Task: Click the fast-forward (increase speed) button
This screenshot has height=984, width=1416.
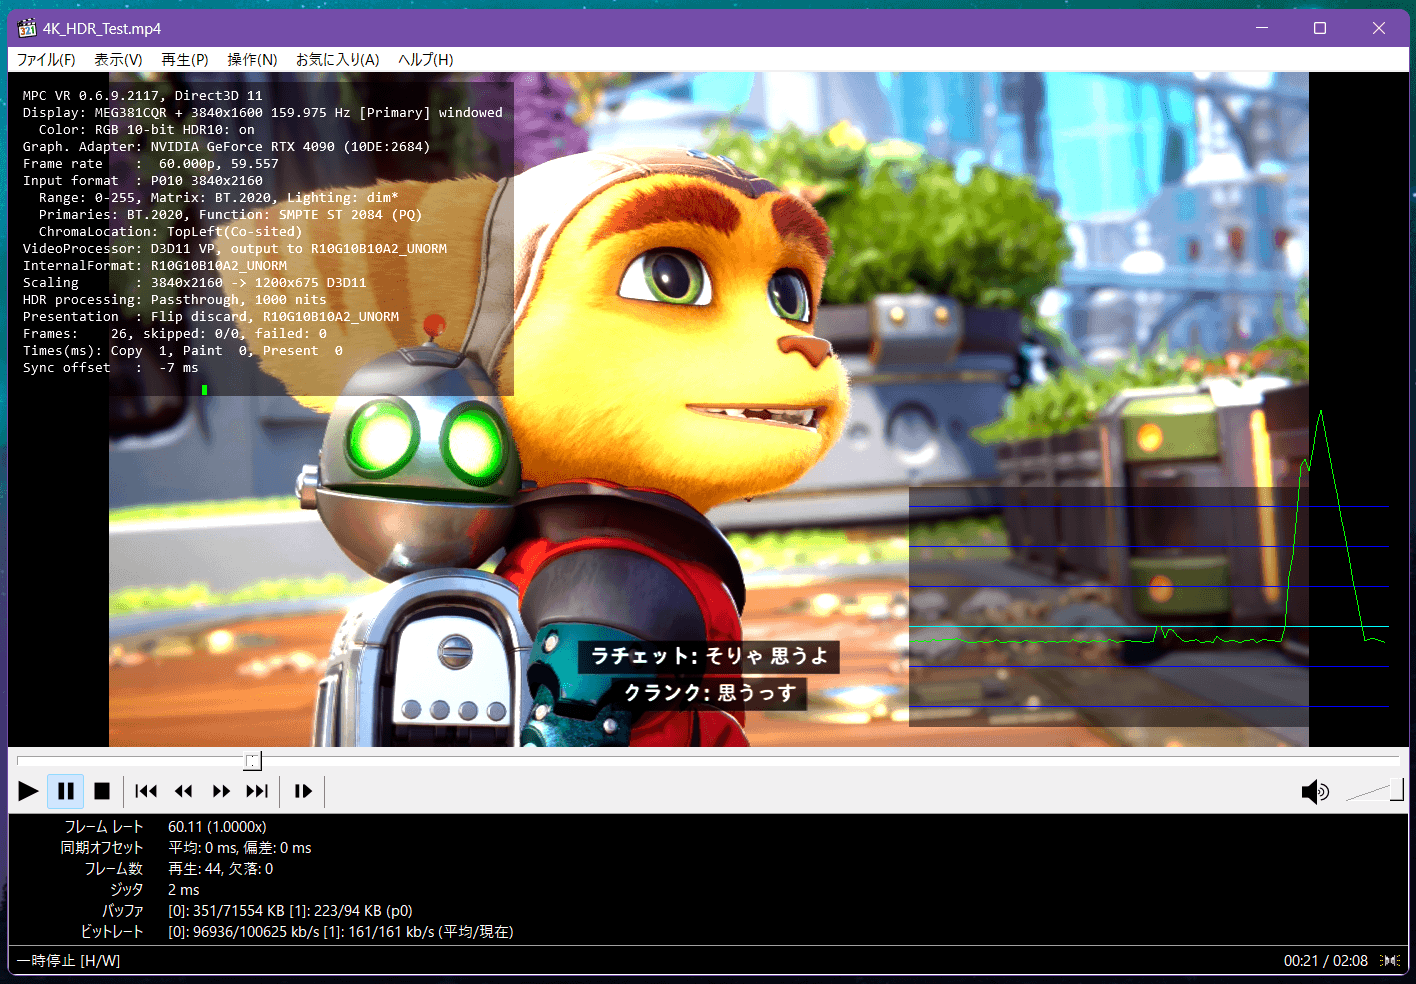Action: point(221,791)
